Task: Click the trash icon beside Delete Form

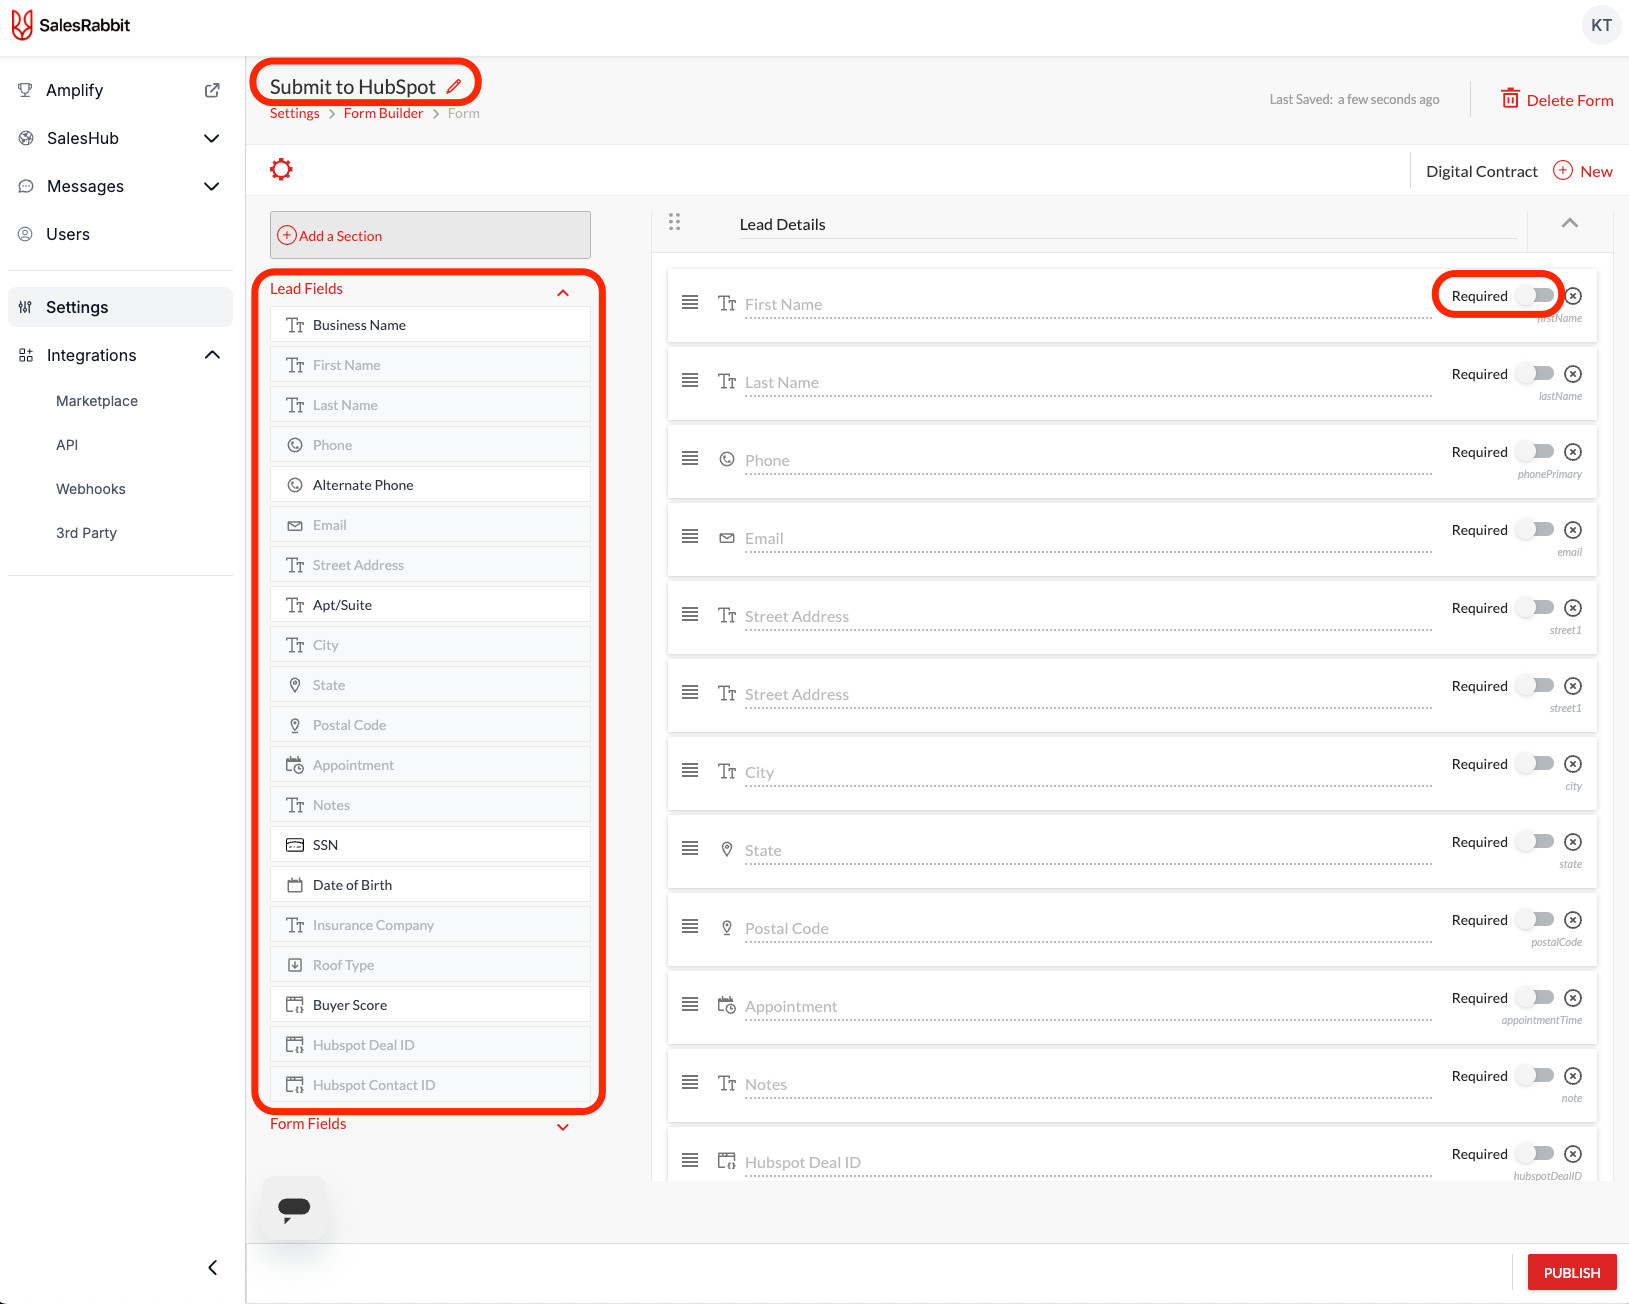Action: point(1510,98)
